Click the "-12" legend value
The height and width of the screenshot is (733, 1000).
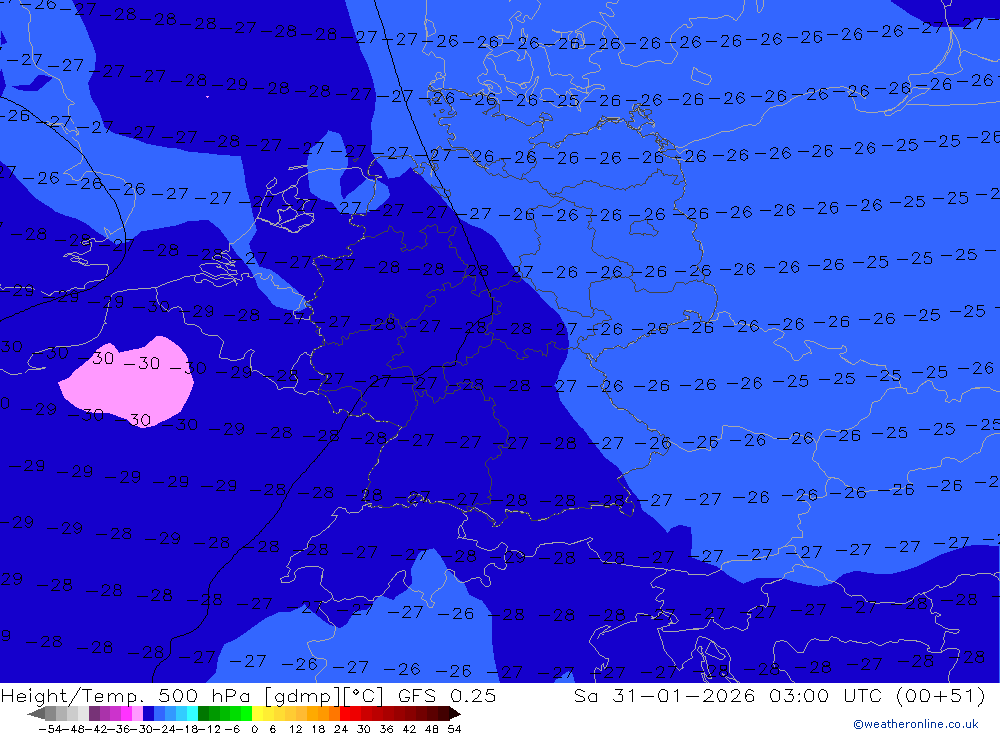(x=209, y=729)
